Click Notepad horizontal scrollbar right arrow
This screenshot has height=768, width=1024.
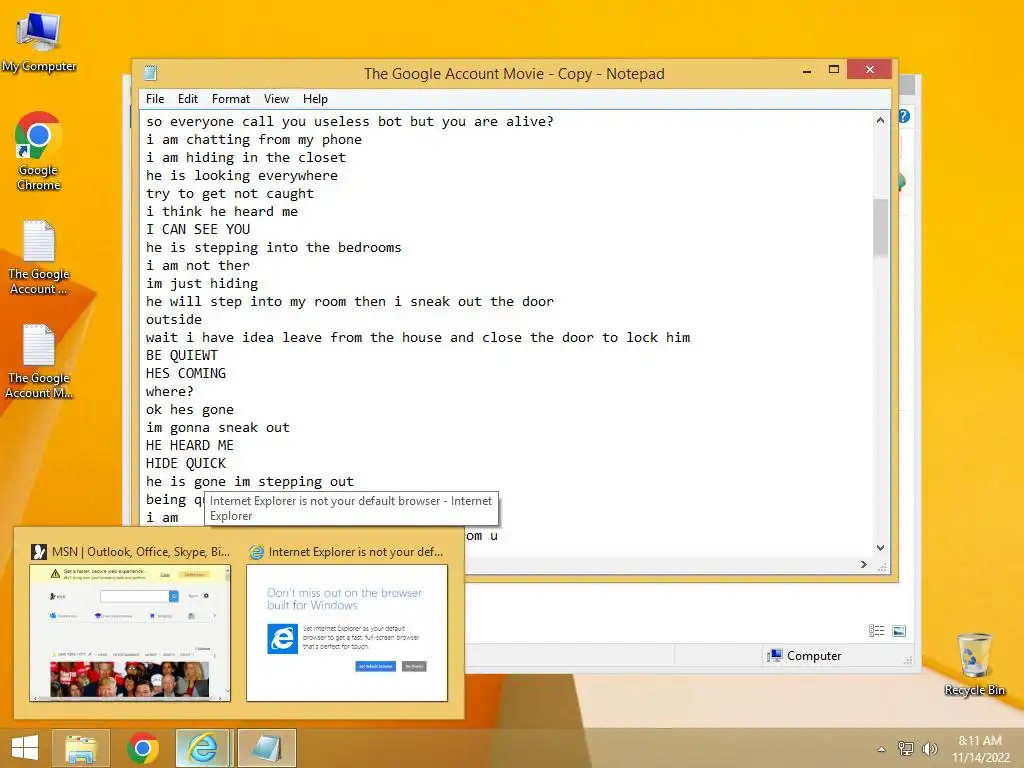click(864, 564)
